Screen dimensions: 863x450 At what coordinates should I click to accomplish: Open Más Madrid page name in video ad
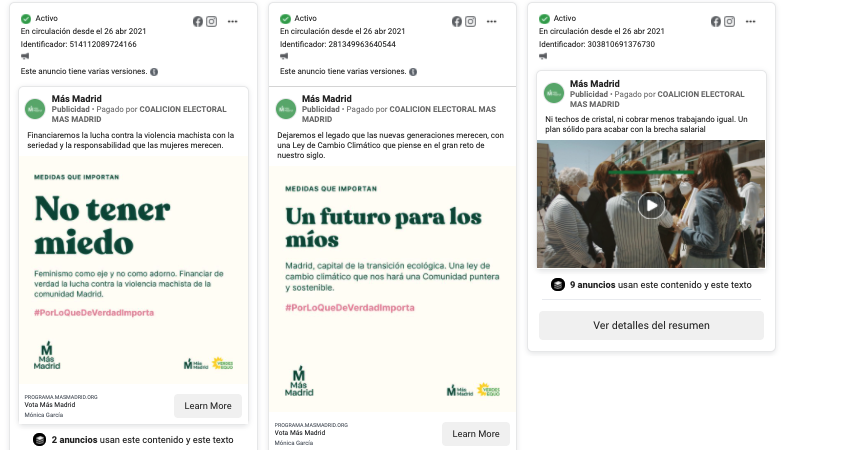pos(594,84)
